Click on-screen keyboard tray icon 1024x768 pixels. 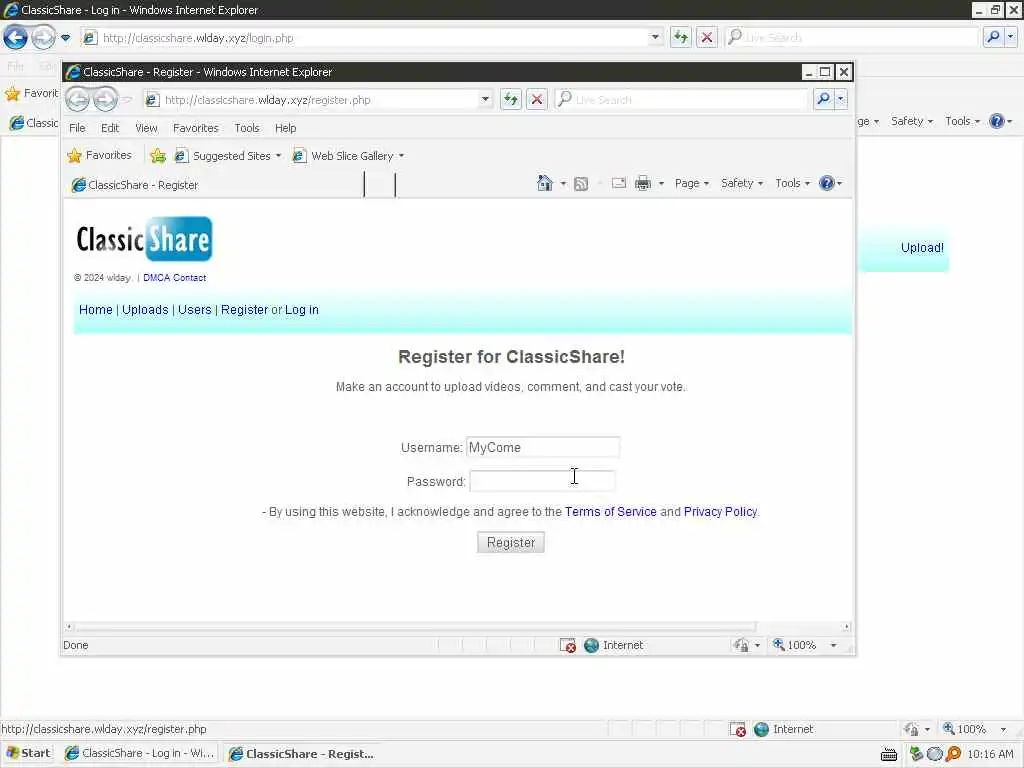(x=888, y=754)
